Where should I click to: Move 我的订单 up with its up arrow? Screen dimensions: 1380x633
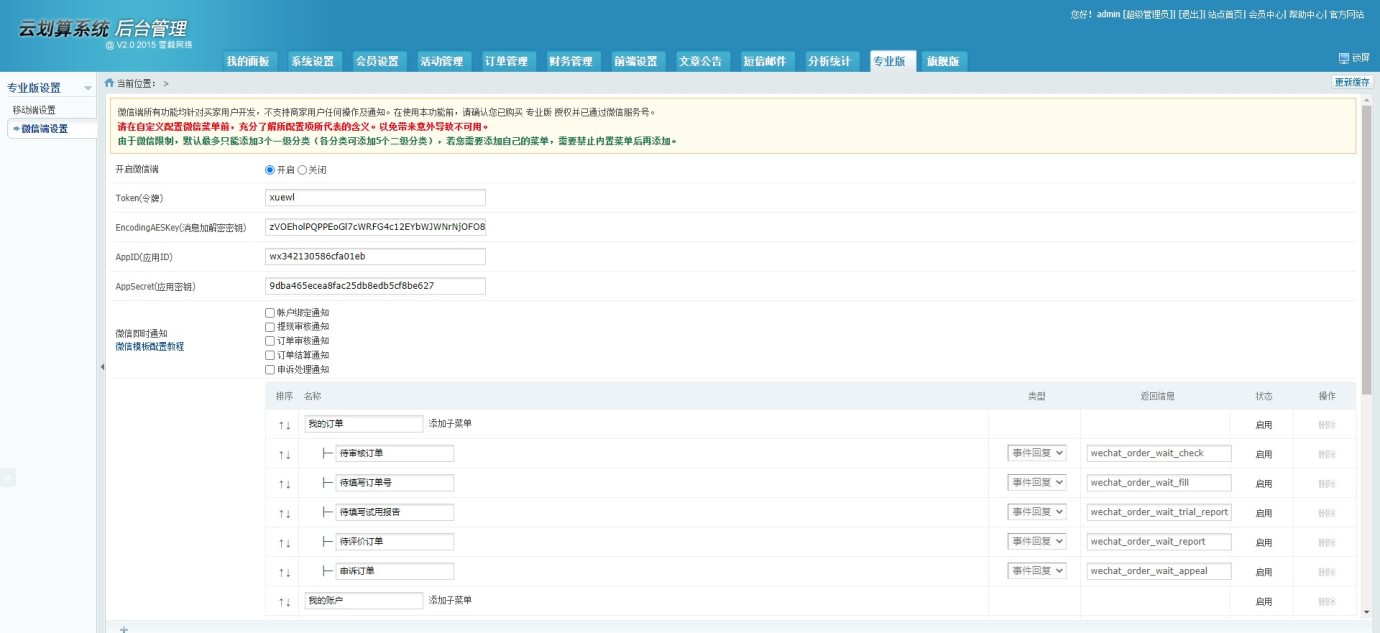point(281,425)
